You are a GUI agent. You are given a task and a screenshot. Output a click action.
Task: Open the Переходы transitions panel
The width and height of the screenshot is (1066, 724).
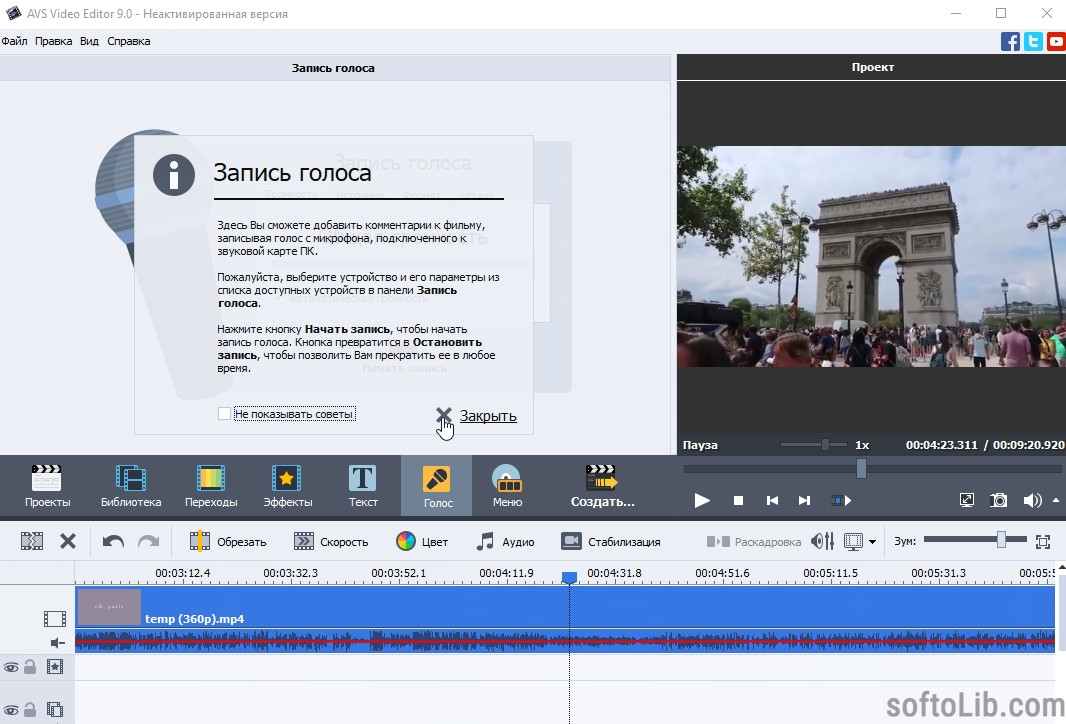pyautogui.click(x=211, y=486)
